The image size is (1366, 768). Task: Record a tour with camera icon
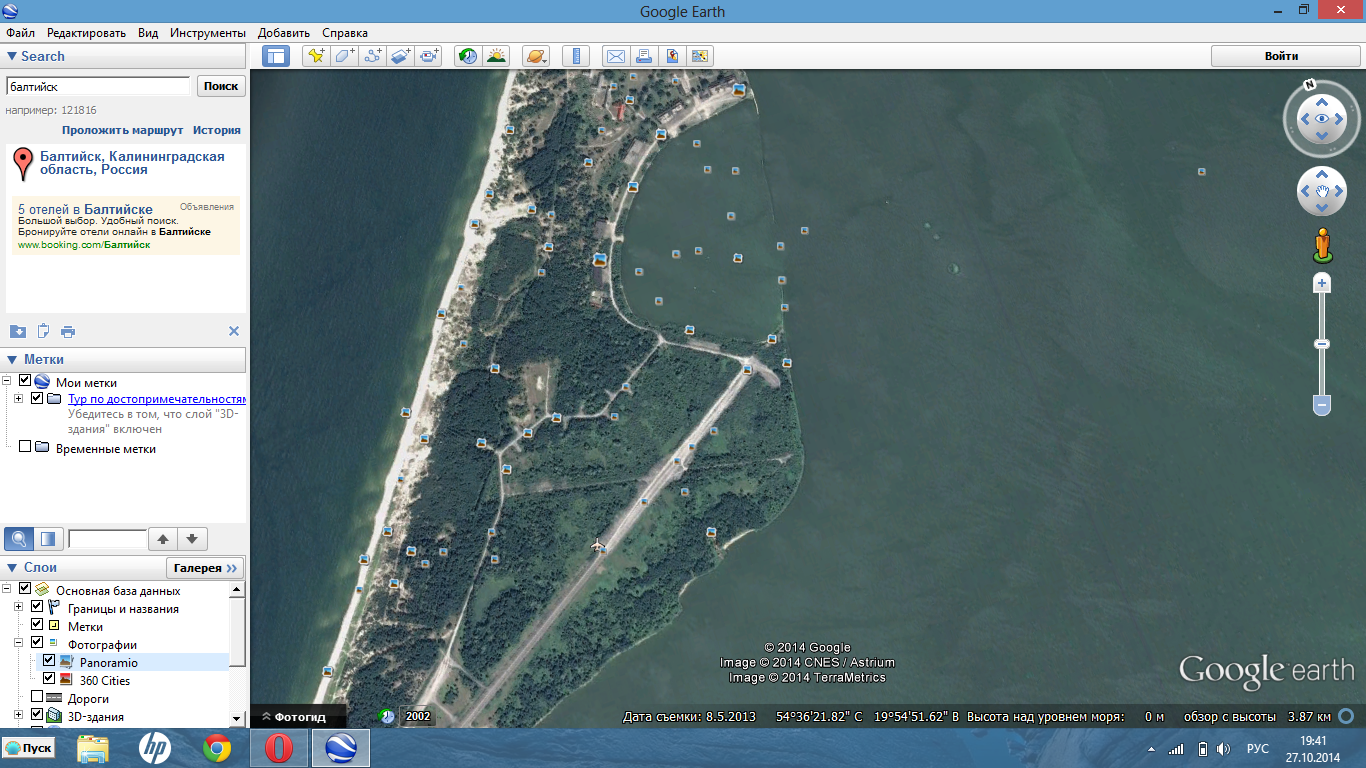(x=430, y=56)
